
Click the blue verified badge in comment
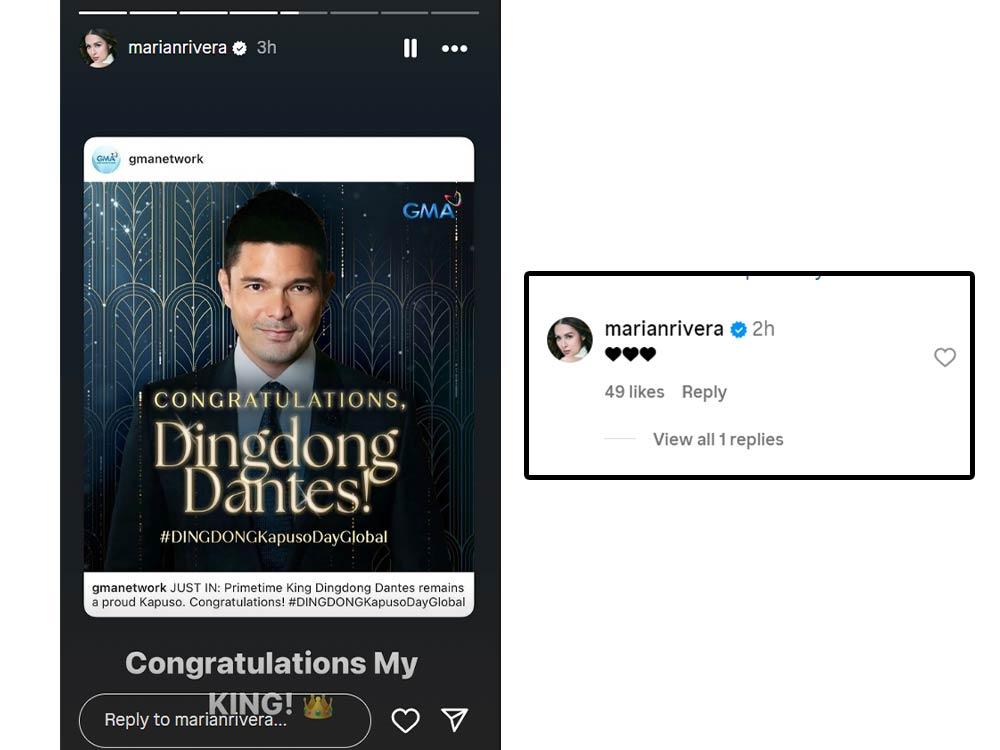[738, 330]
